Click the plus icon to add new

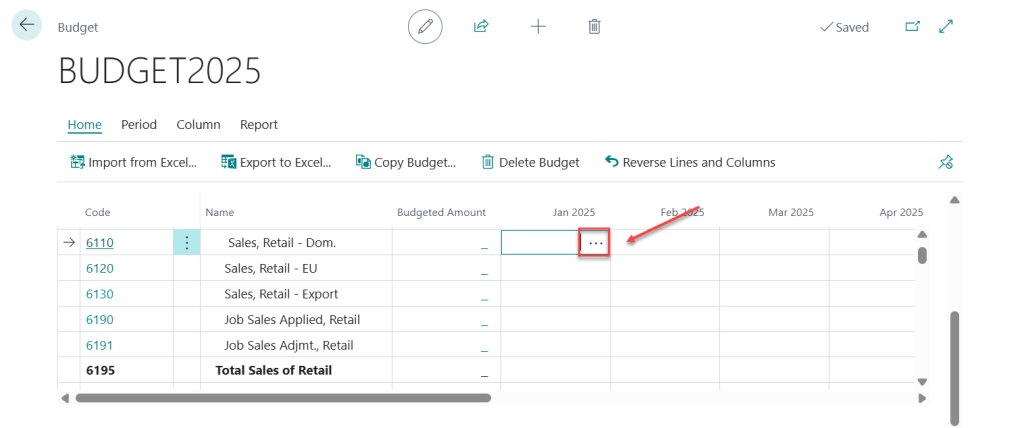click(537, 27)
